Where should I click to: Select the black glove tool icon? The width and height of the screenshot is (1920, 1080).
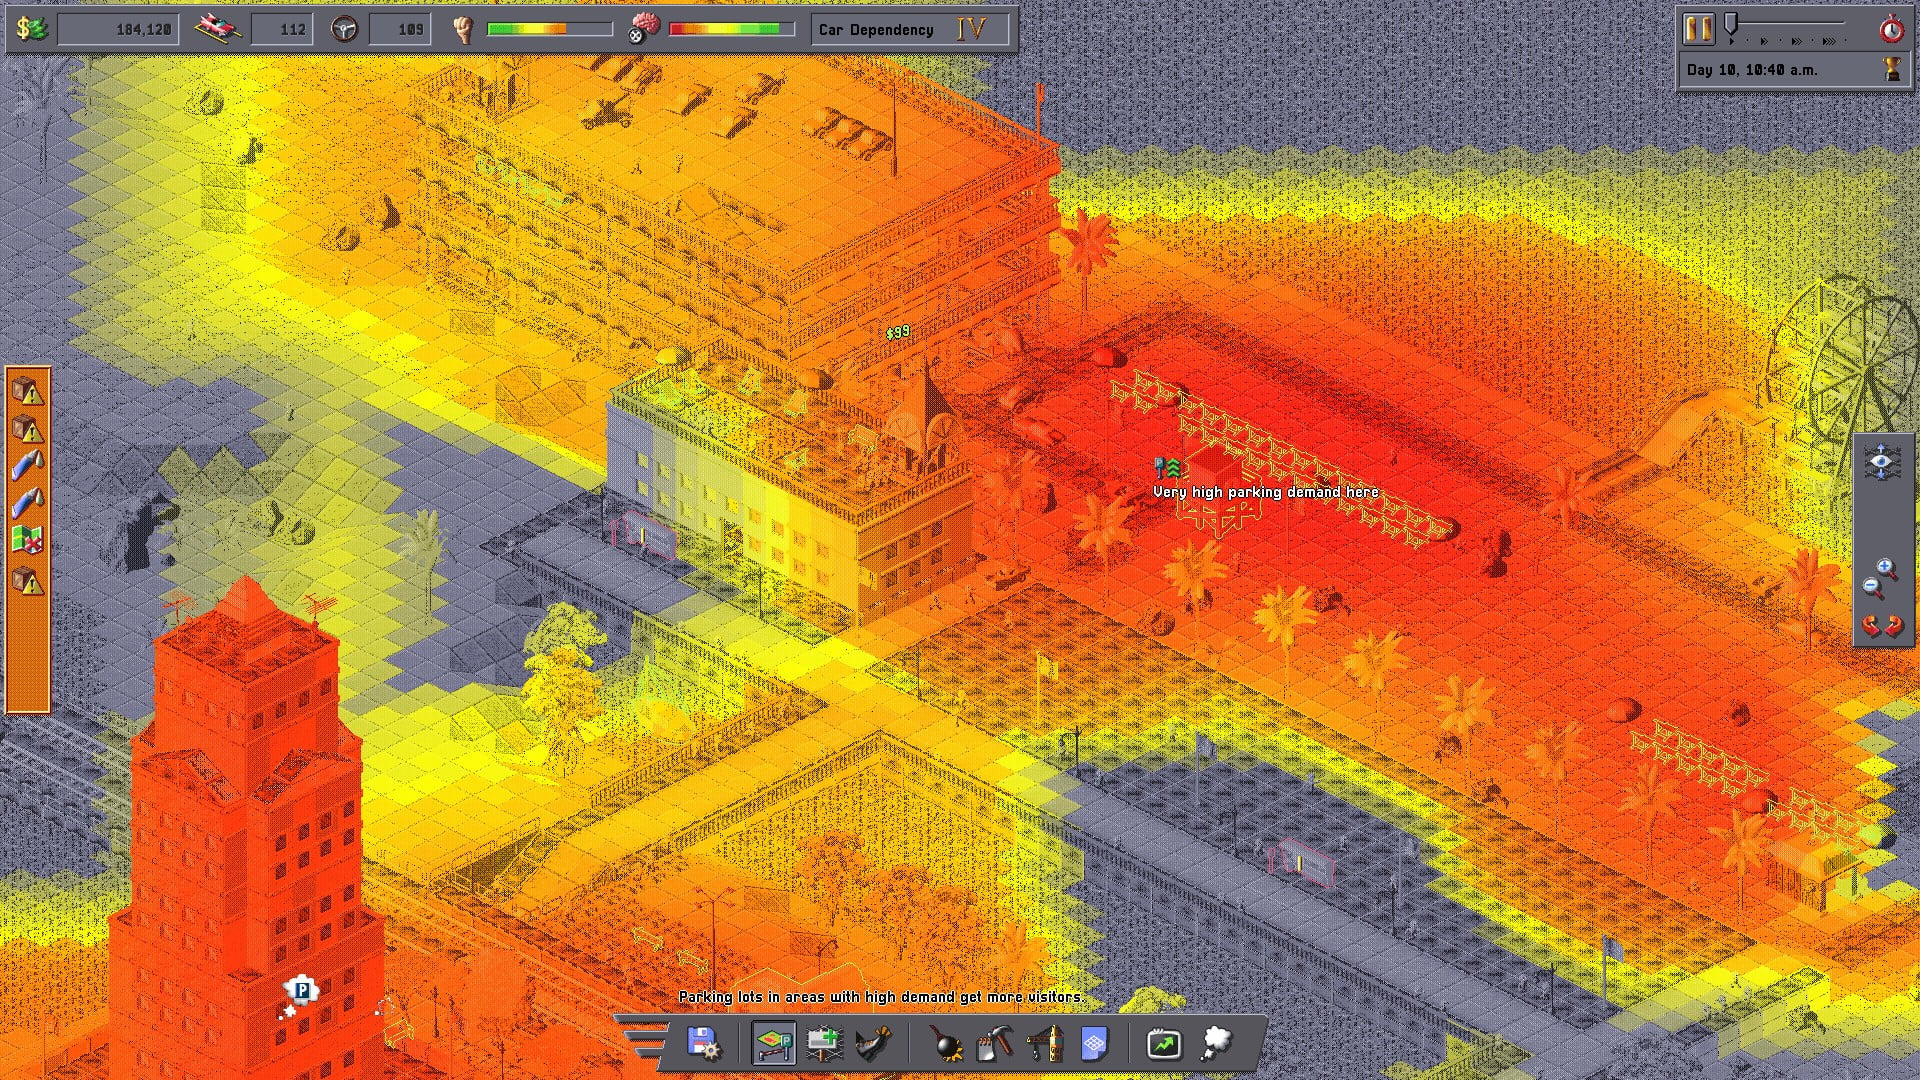pyautogui.click(x=874, y=1043)
